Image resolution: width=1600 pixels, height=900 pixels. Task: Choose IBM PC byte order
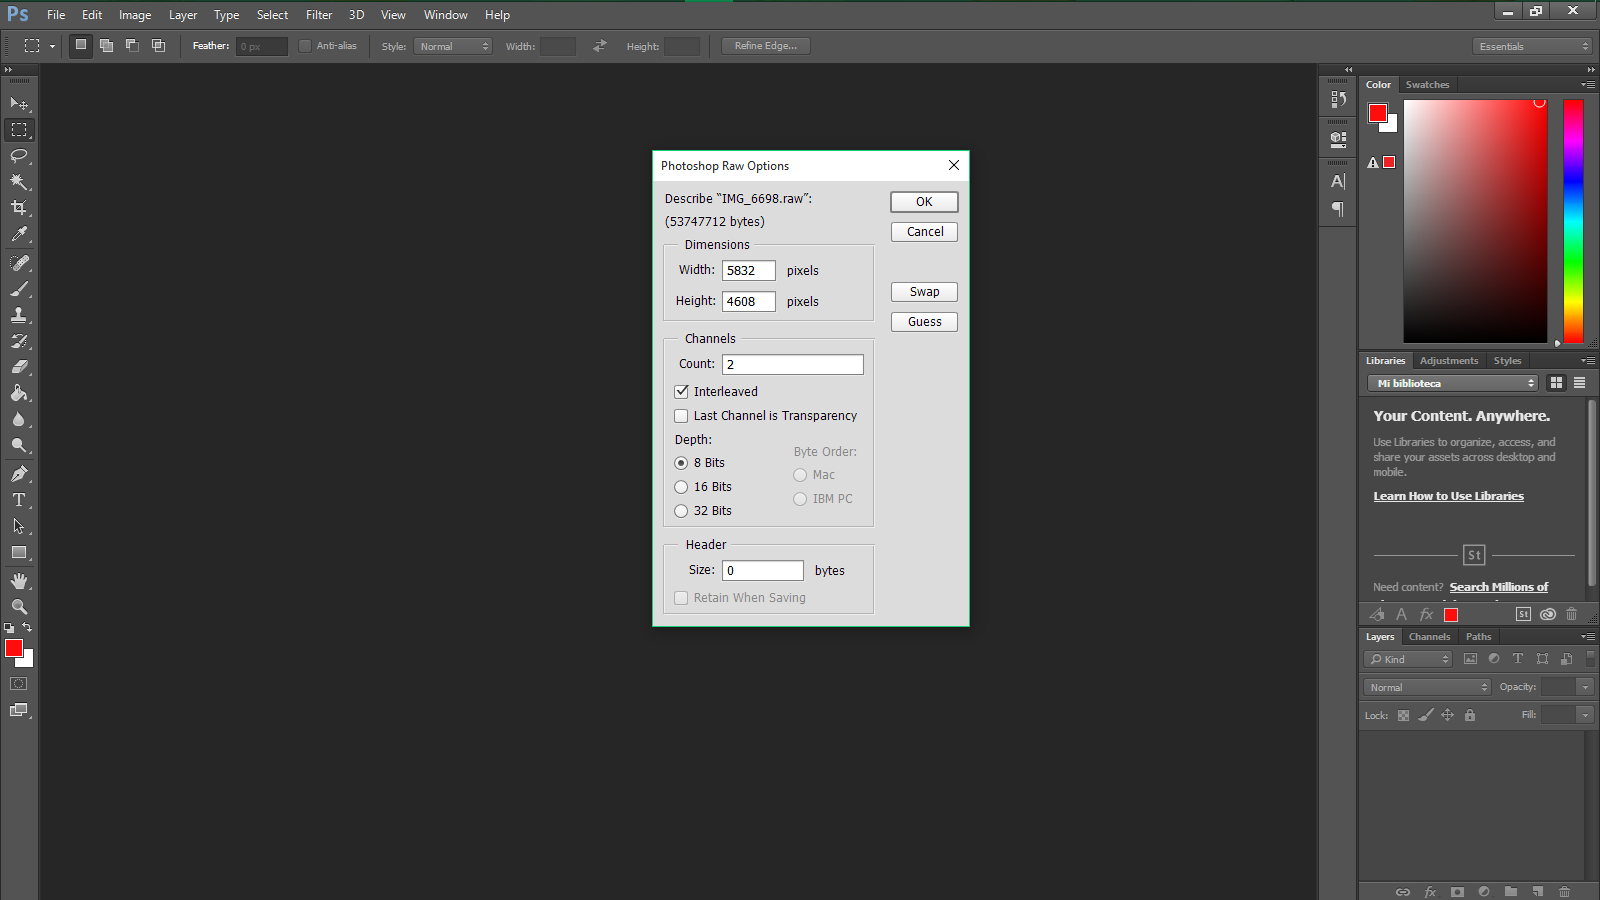[x=800, y=499]
